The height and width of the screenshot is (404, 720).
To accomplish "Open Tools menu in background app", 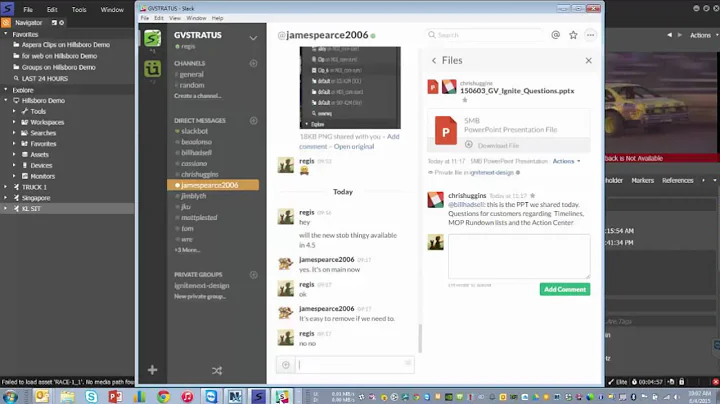I will coord(79,10).
